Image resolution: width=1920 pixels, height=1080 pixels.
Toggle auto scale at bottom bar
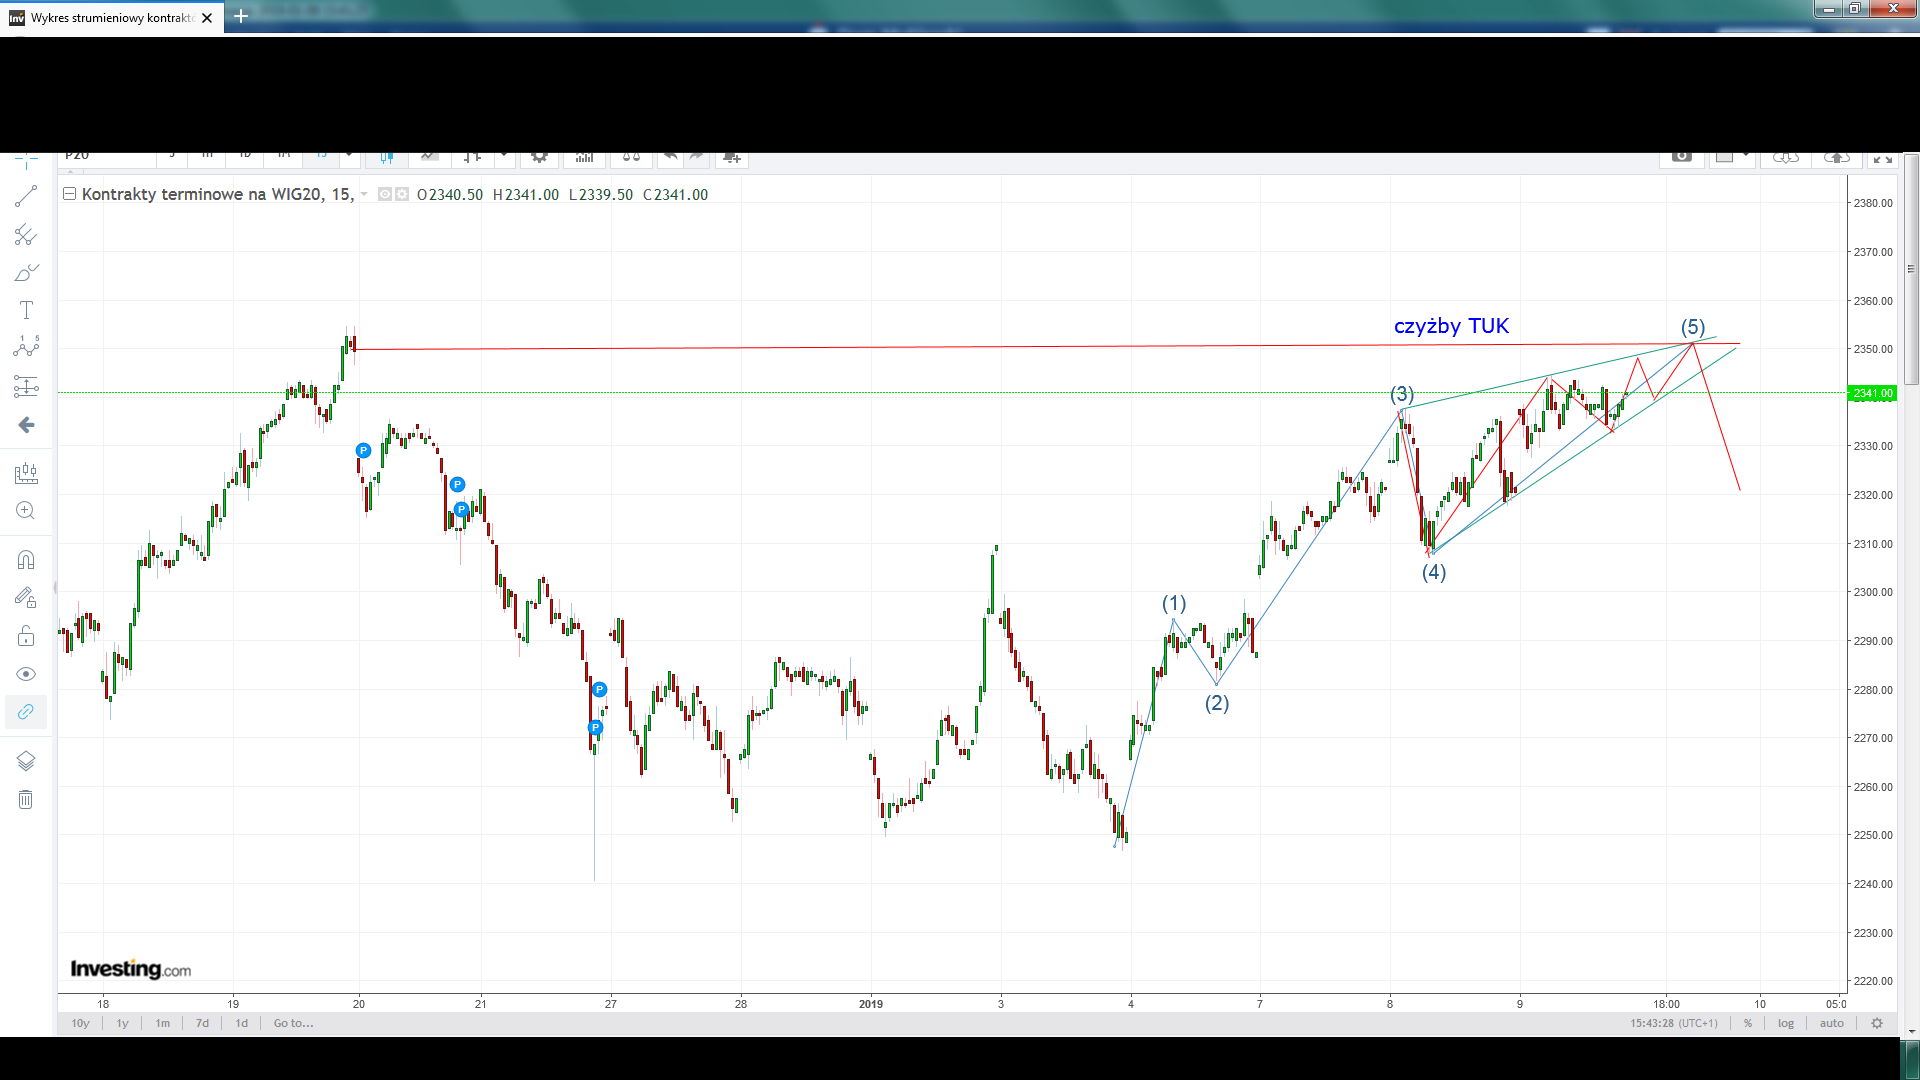click(x=1832, y=1023)
